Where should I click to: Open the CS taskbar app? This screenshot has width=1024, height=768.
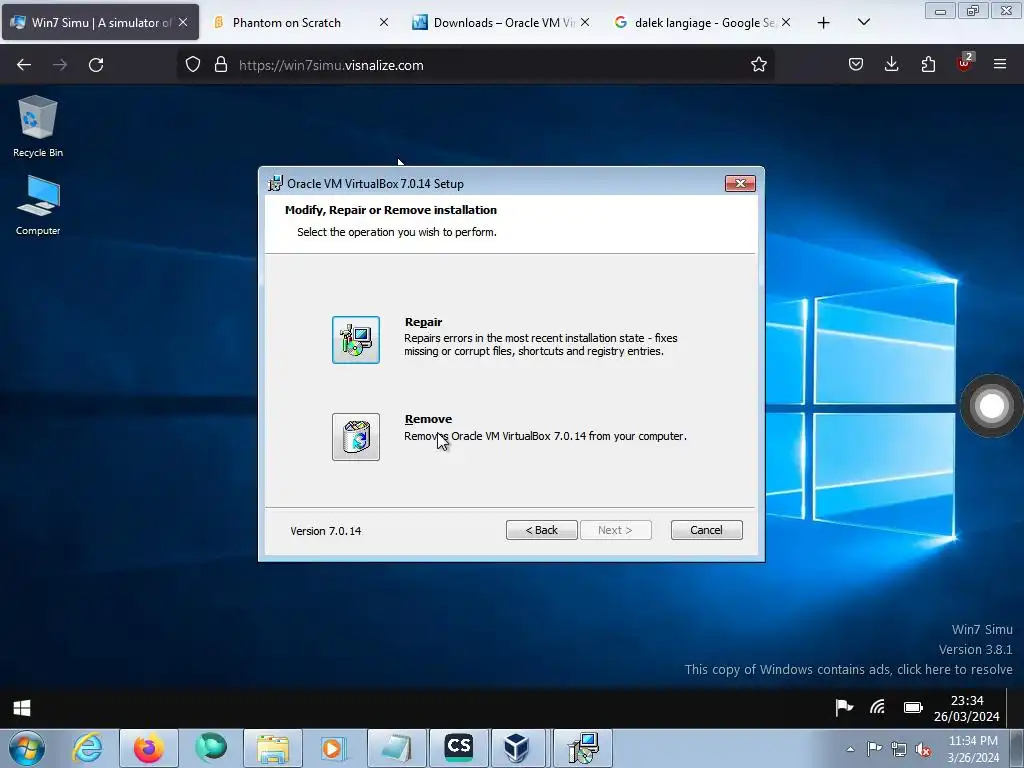(x=458, y=748)
